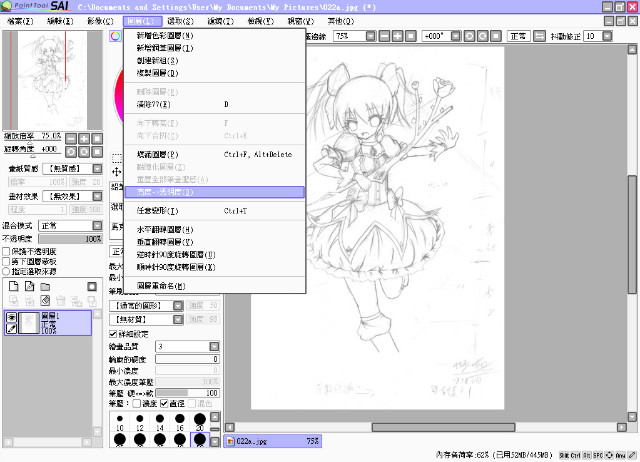Open the 通常的圓形 brush shape dropdown

[178, 306]
